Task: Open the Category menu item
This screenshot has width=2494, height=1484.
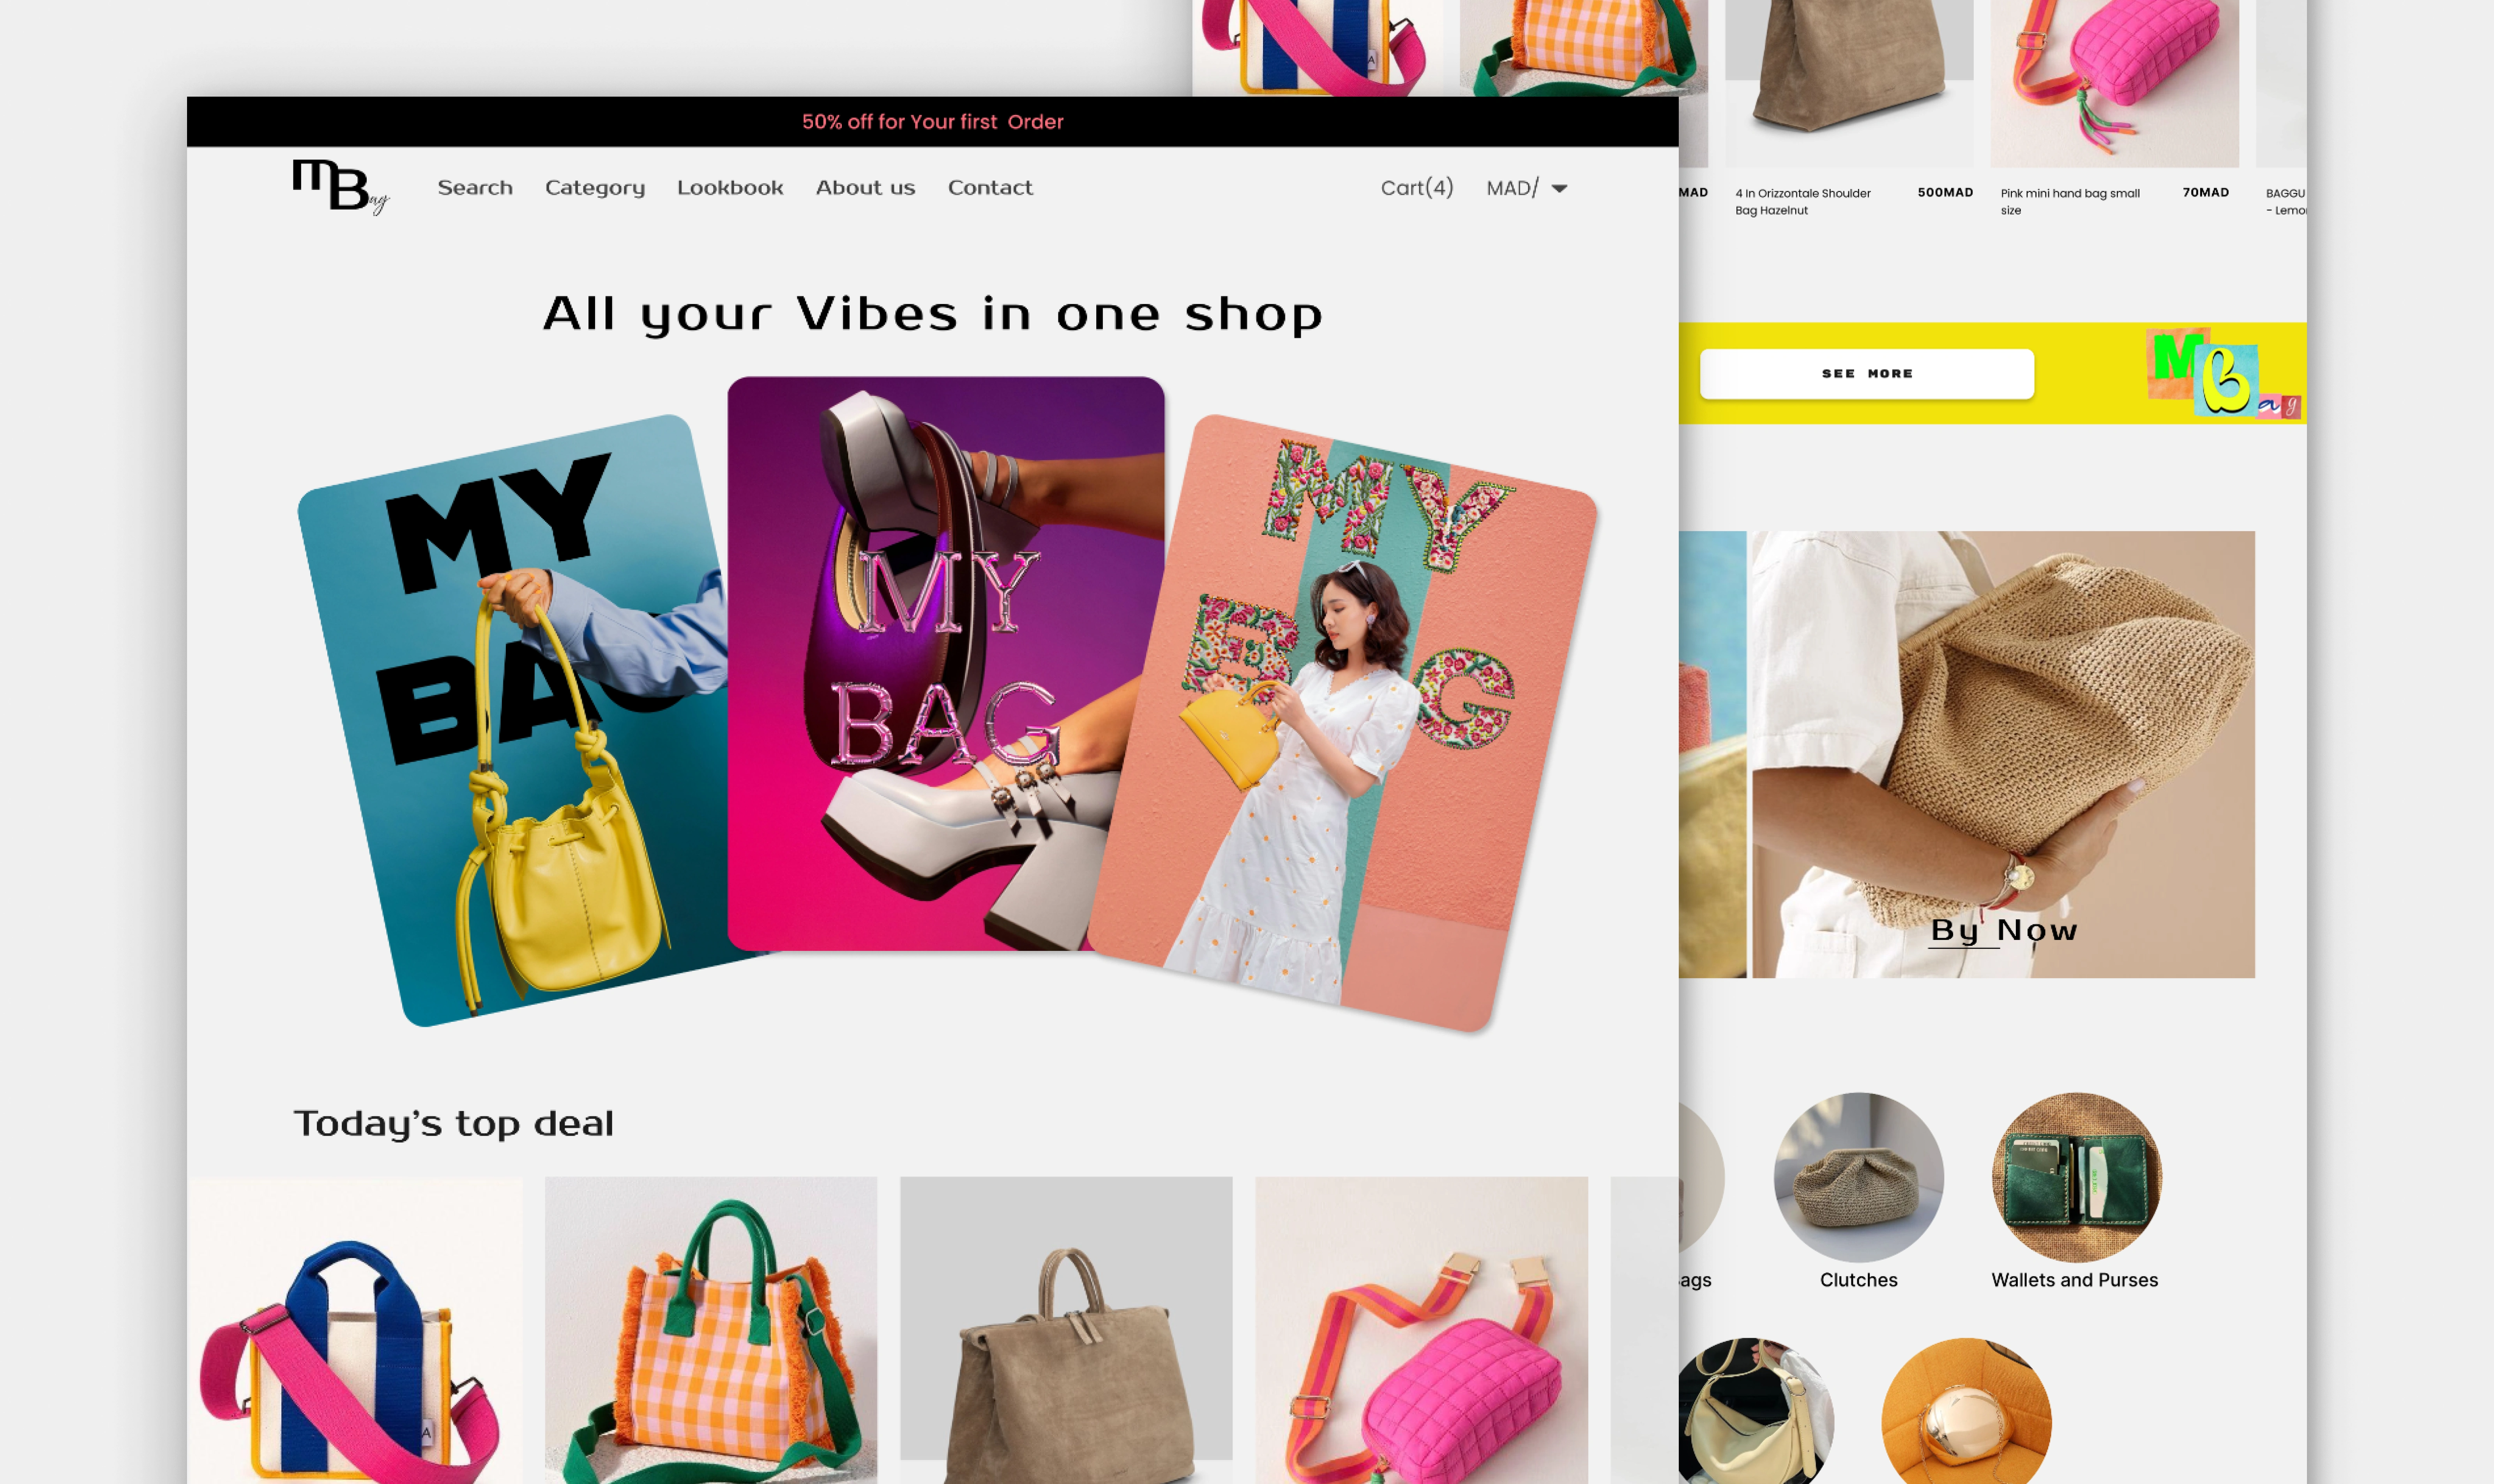Action: pyautogui.click(x=595, y=188)
